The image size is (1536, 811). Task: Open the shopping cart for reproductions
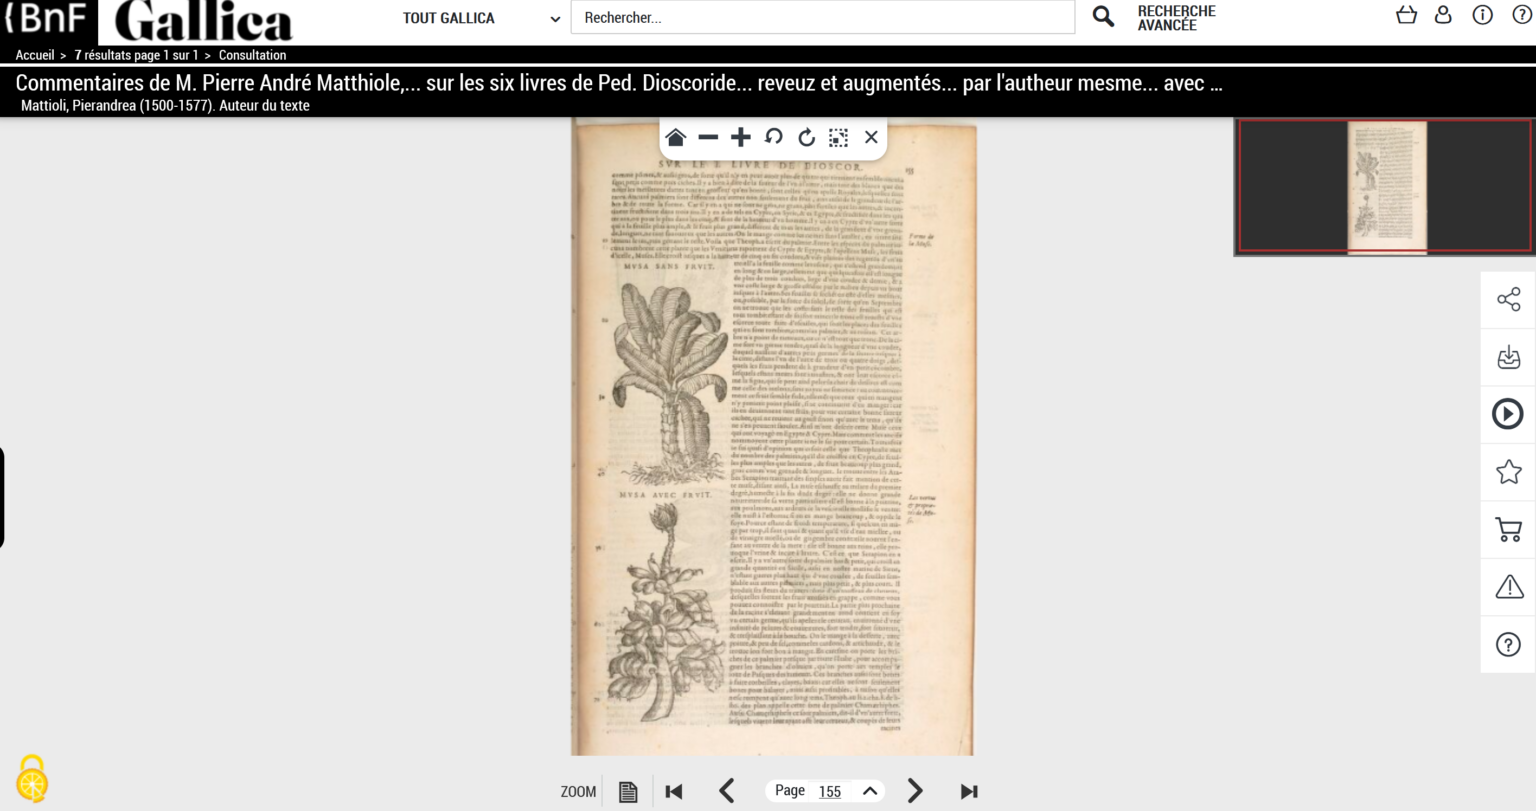click(x=1508, y=529)
